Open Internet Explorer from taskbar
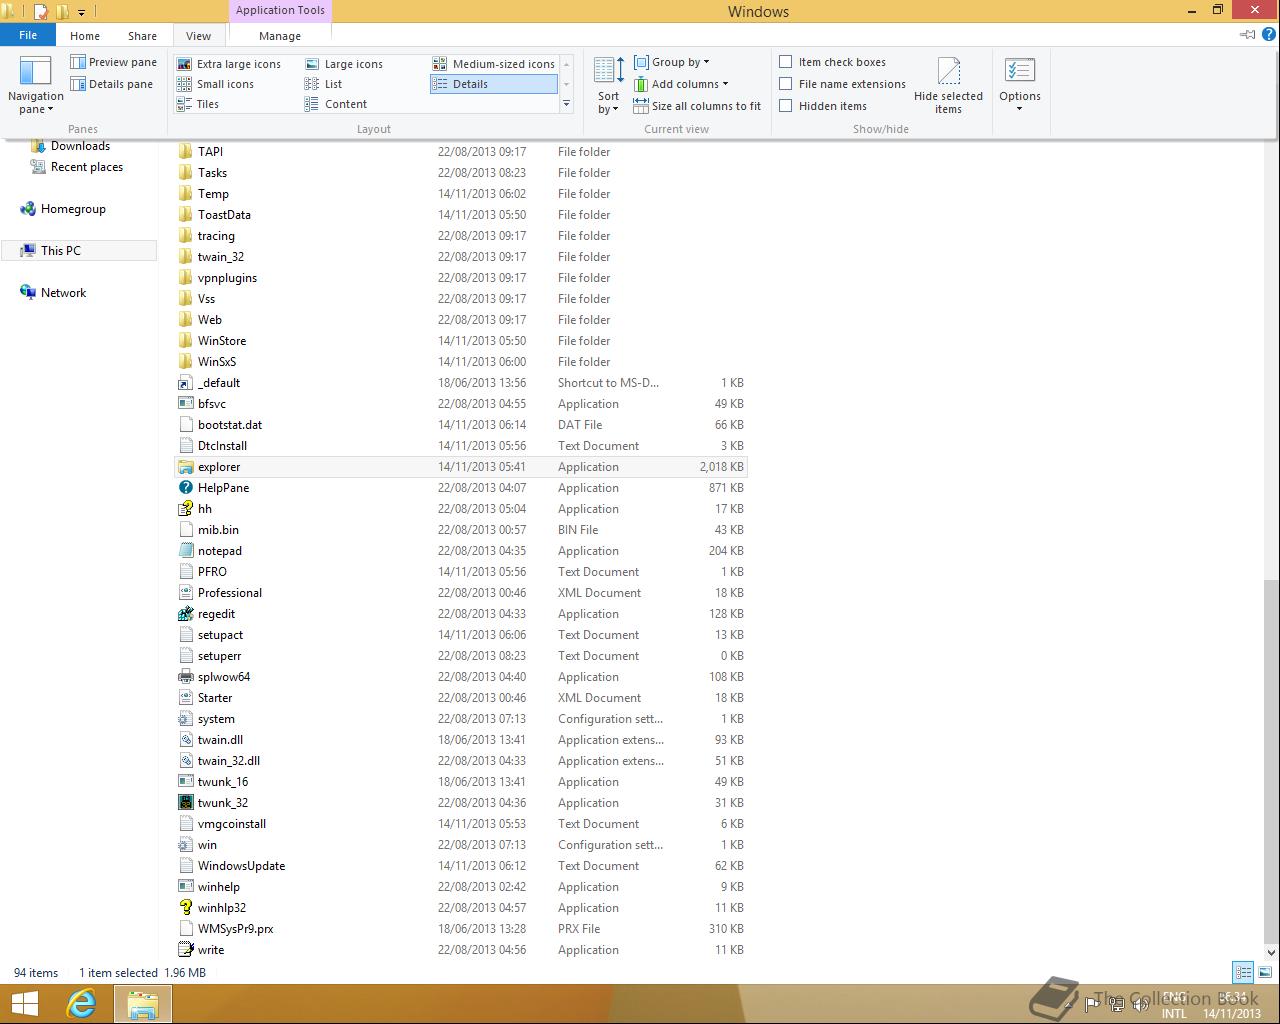 81,1004
